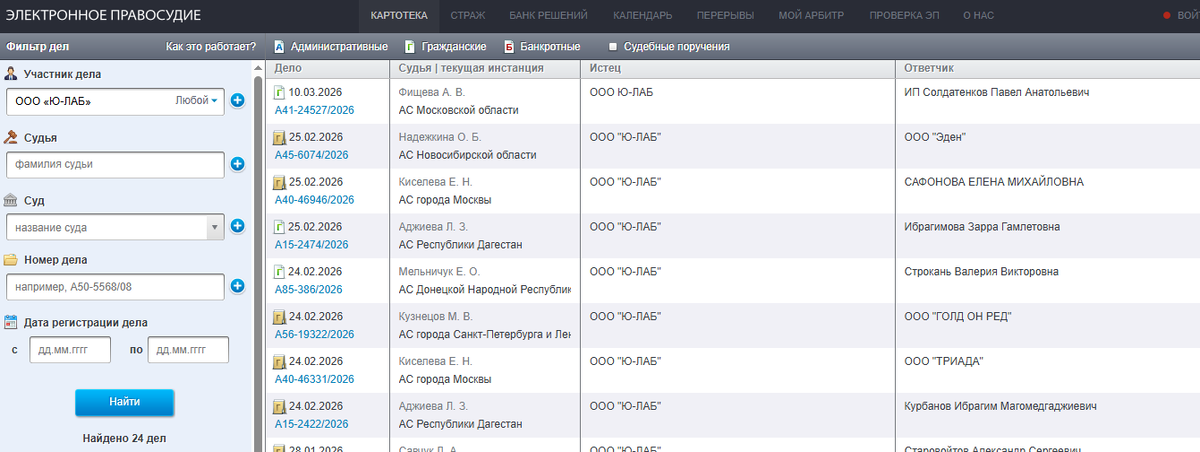Switch to the Страж tab
The width and height of the screenshot is (1200, 452).
(468, 16)
